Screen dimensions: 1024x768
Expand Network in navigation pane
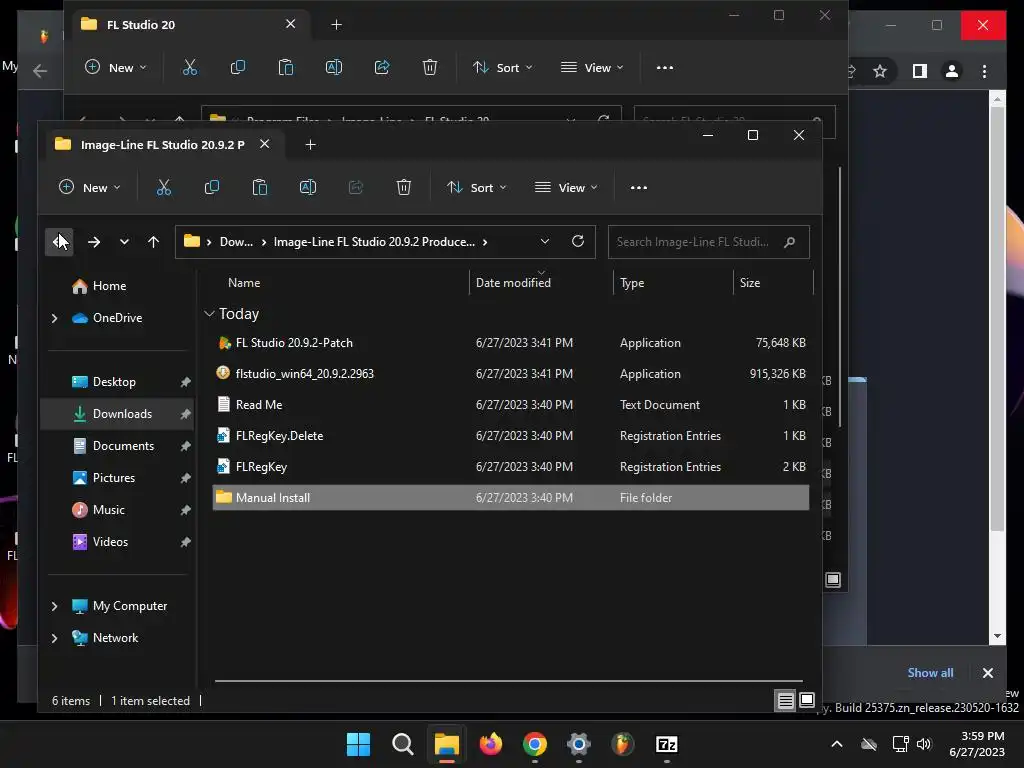pos(55,638)
